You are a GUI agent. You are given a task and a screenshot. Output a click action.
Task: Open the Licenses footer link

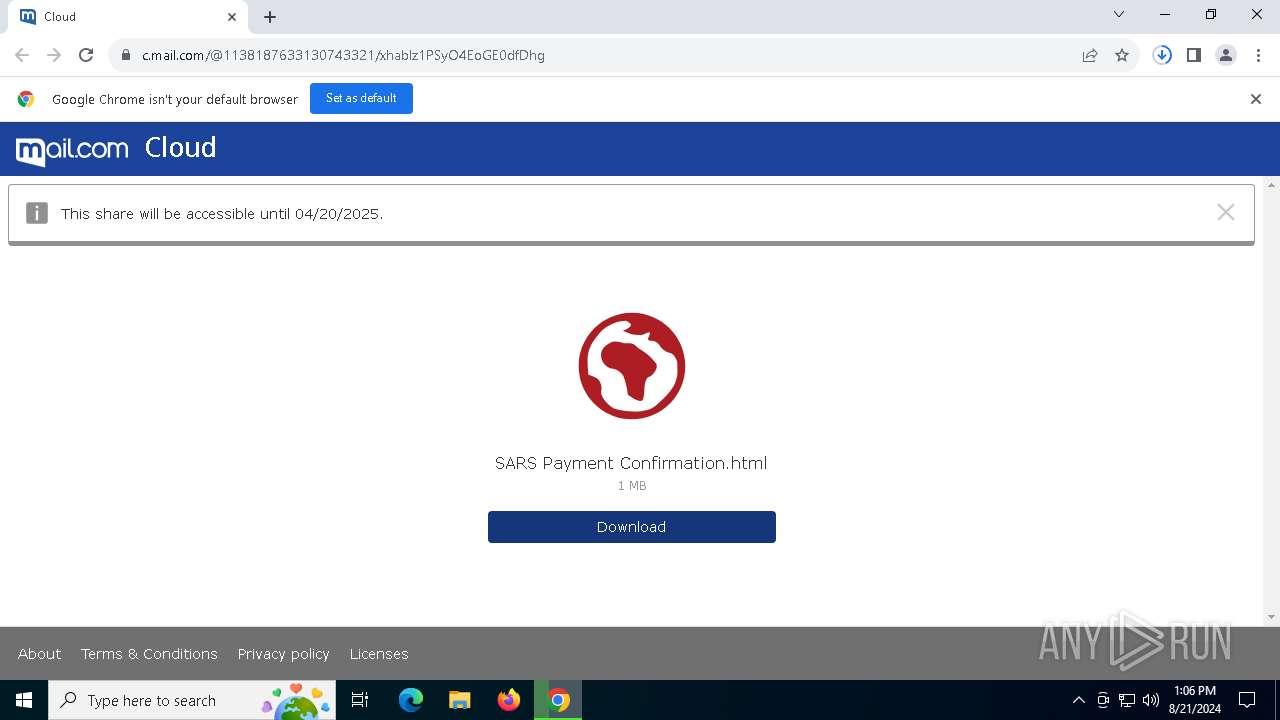pyautogui.click(x=379, y=654)
